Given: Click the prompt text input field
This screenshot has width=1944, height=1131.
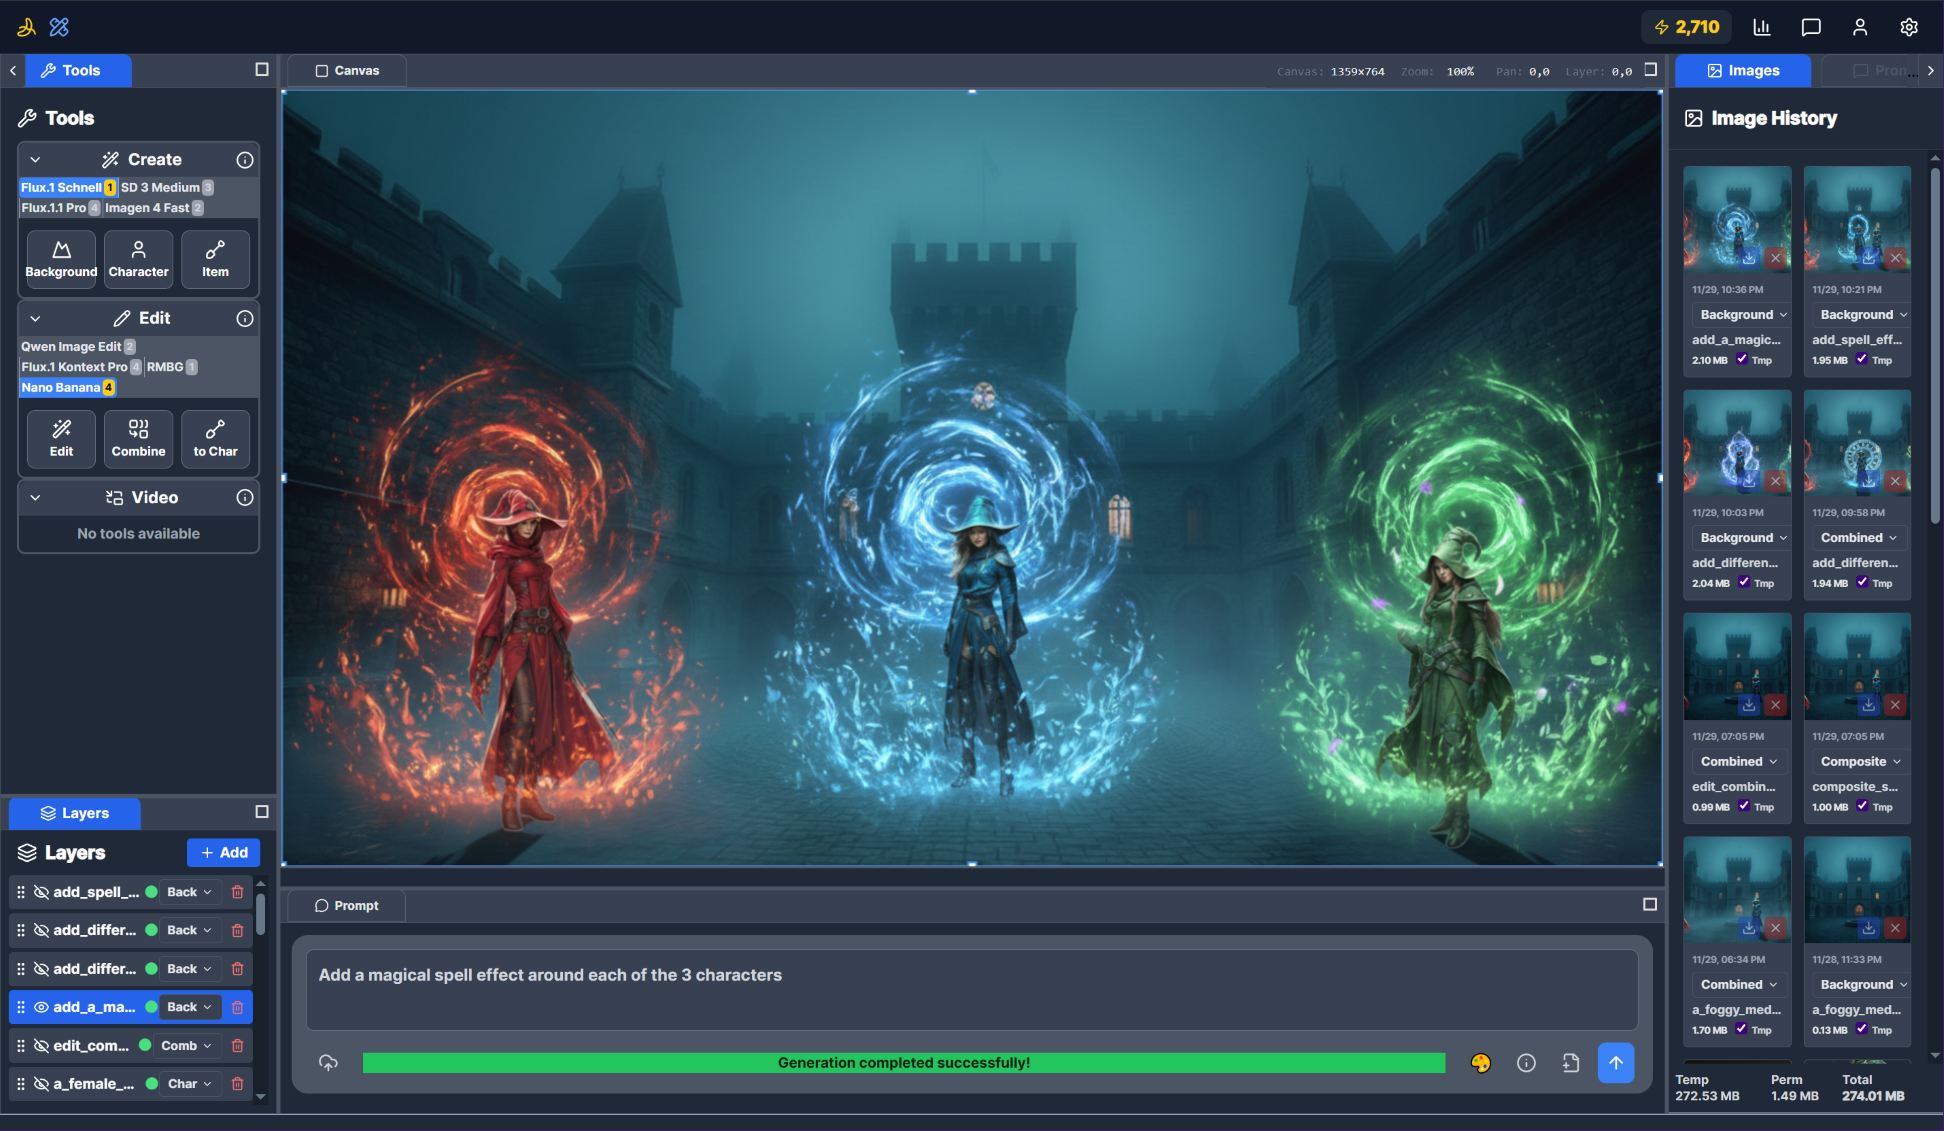Looking at the screenshot, I should pyautogui.click(x=971, y=988).
